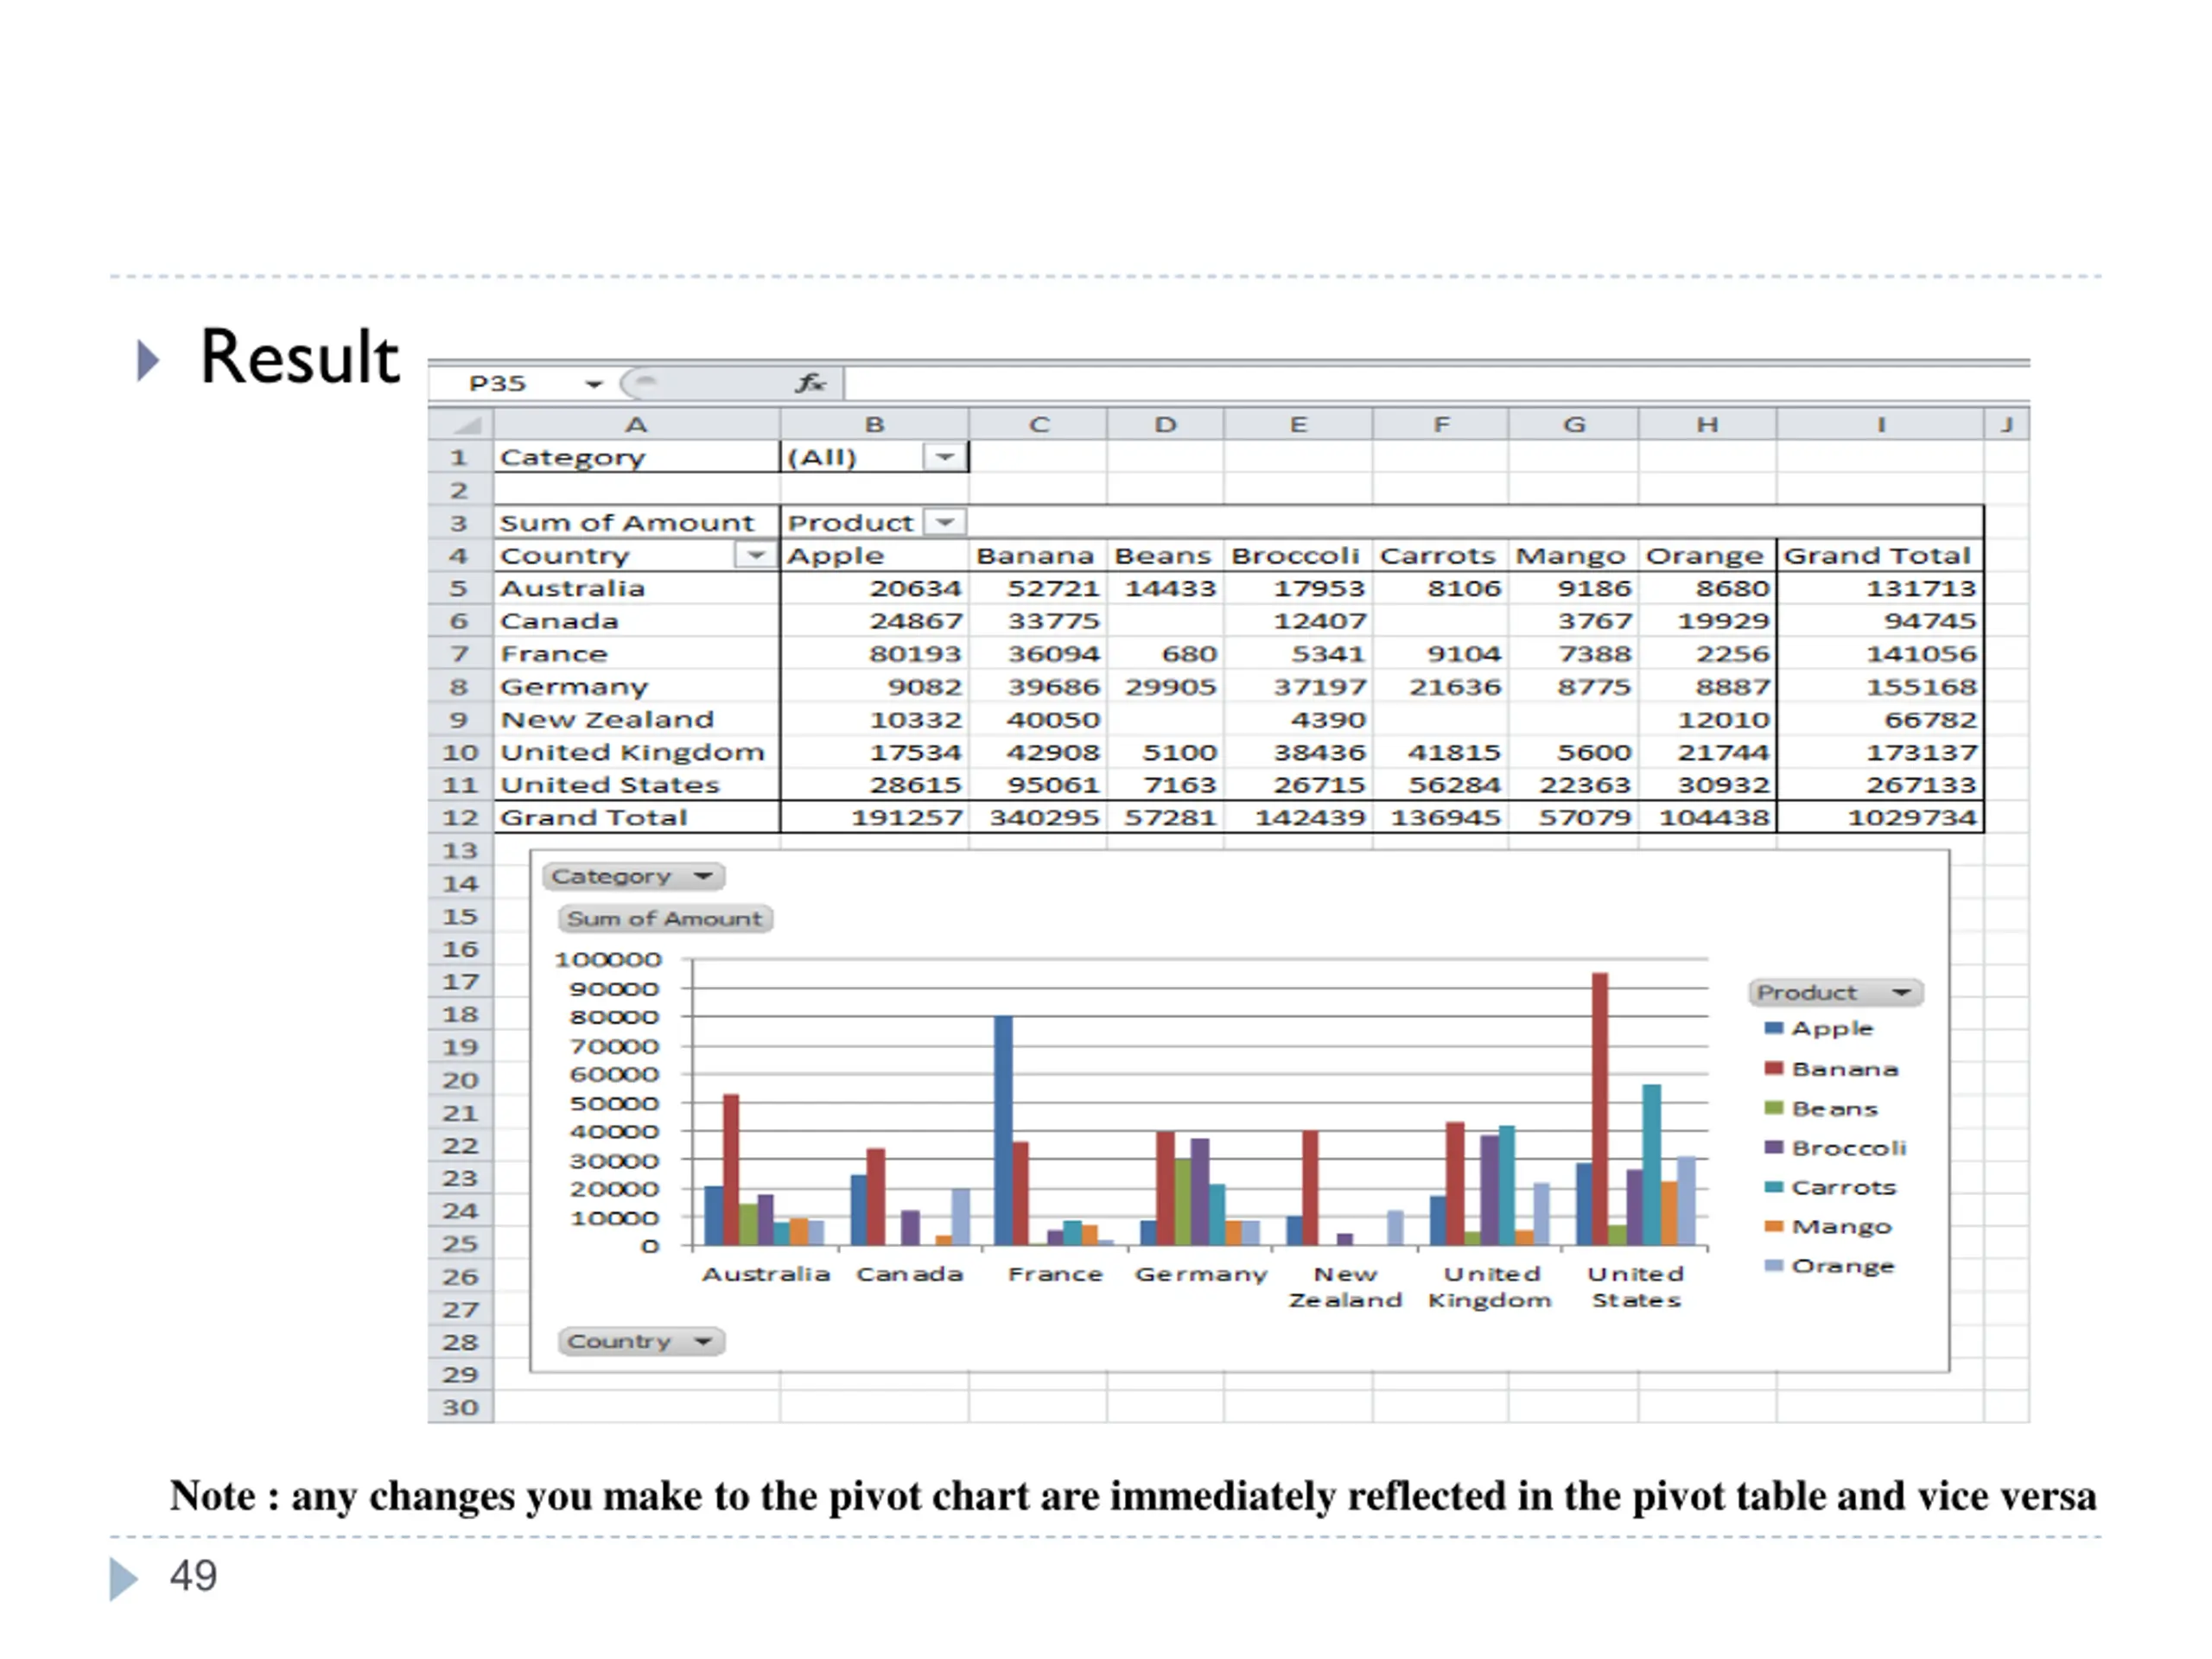Image resolution: width=2212 pixels, height=1659 pixels.
Task: Click the blue Apple legend marker
Action: [1774, 1028]
